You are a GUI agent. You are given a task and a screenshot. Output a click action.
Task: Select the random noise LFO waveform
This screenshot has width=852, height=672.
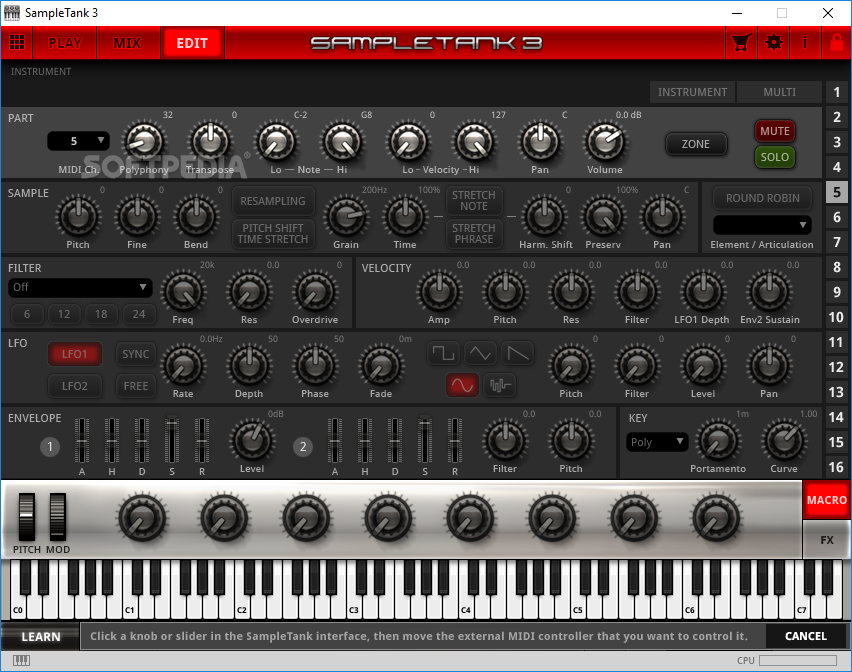pyautogui.click(x=499, y=385)
